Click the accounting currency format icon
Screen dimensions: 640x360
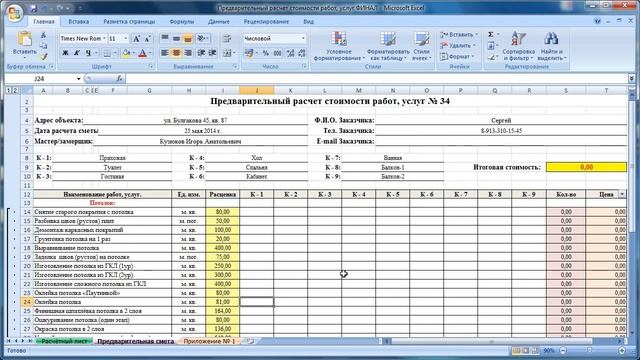click(248, 53)
